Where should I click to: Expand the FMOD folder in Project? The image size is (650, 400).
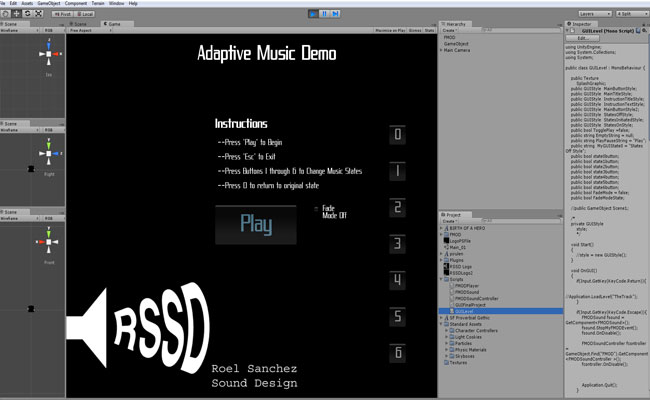pyautogui.click(x=441, y=235)
